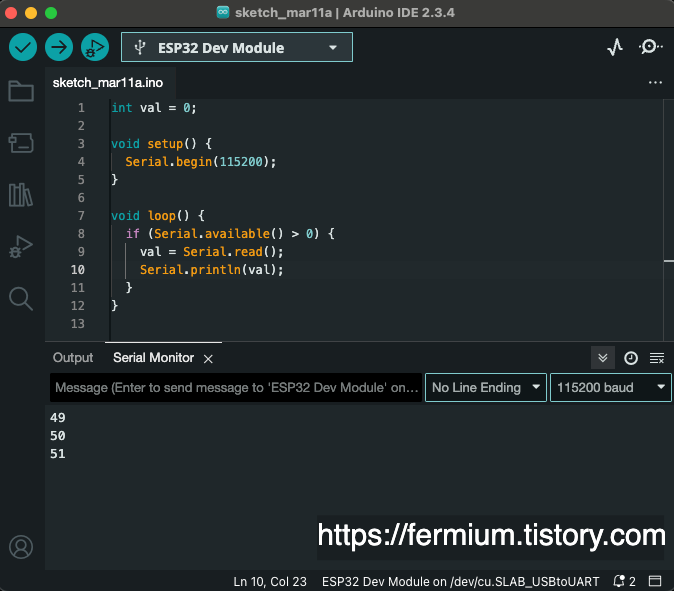Clear the Serial Monitor output
This screenshot has height=591, width=674.
657,358
